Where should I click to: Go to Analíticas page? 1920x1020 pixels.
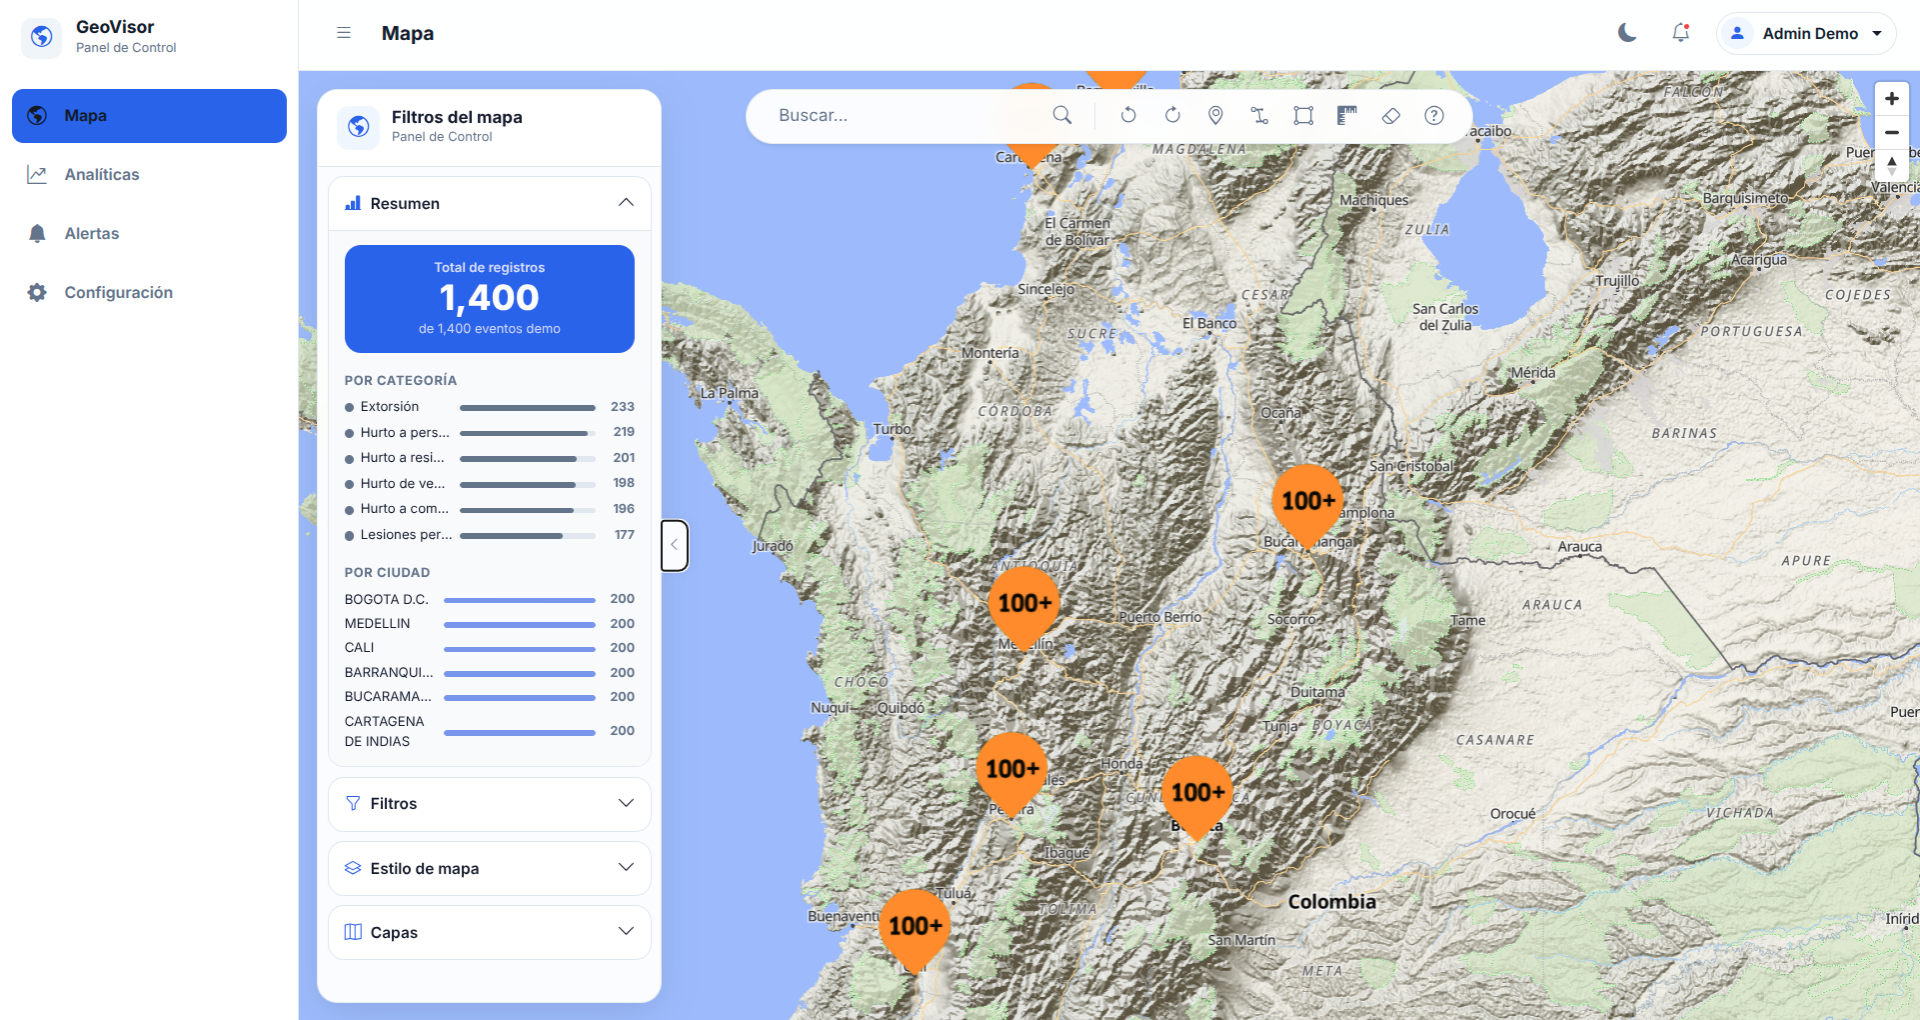click(149, 175)
